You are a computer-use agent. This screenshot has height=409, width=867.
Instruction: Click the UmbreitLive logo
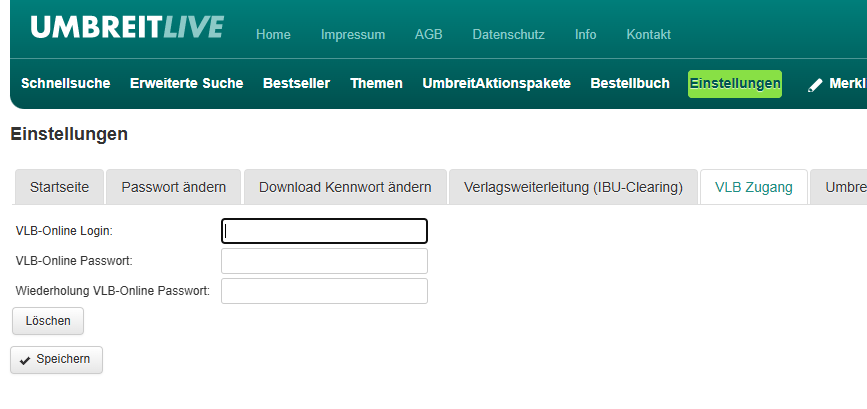point(127,28)
